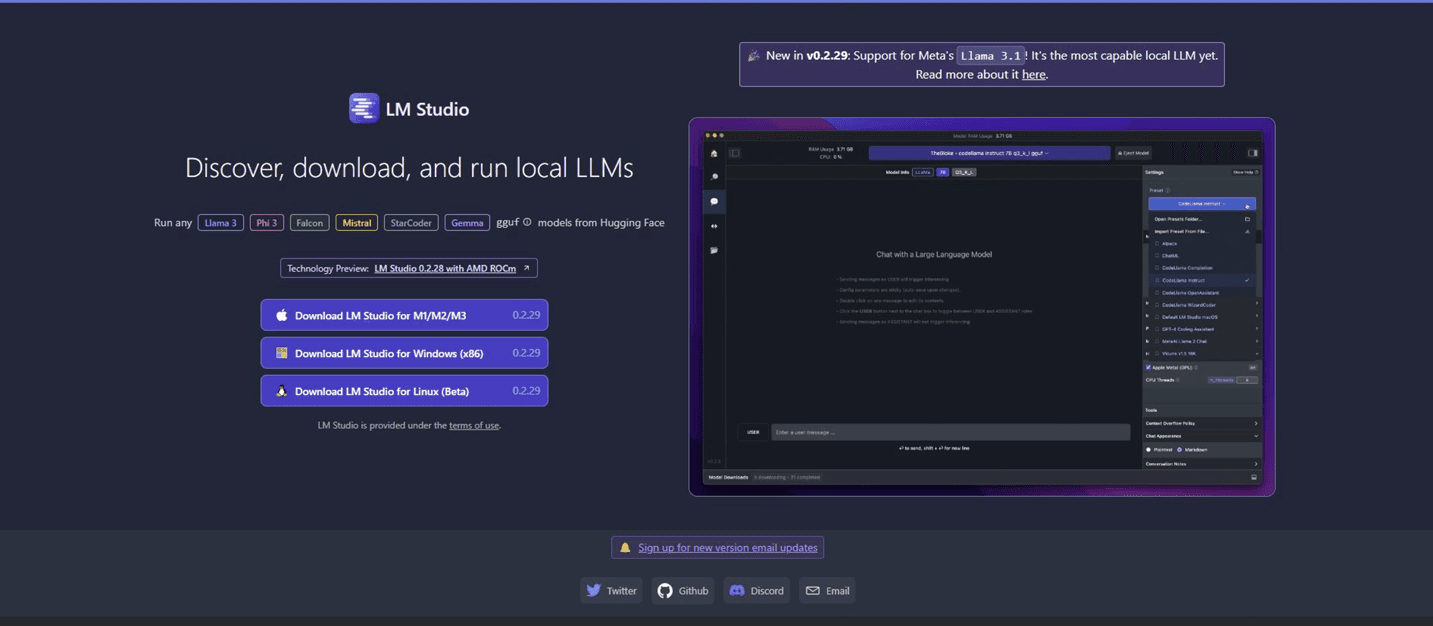Click the user message input field

pyautogui.click(x=950, y=431)
